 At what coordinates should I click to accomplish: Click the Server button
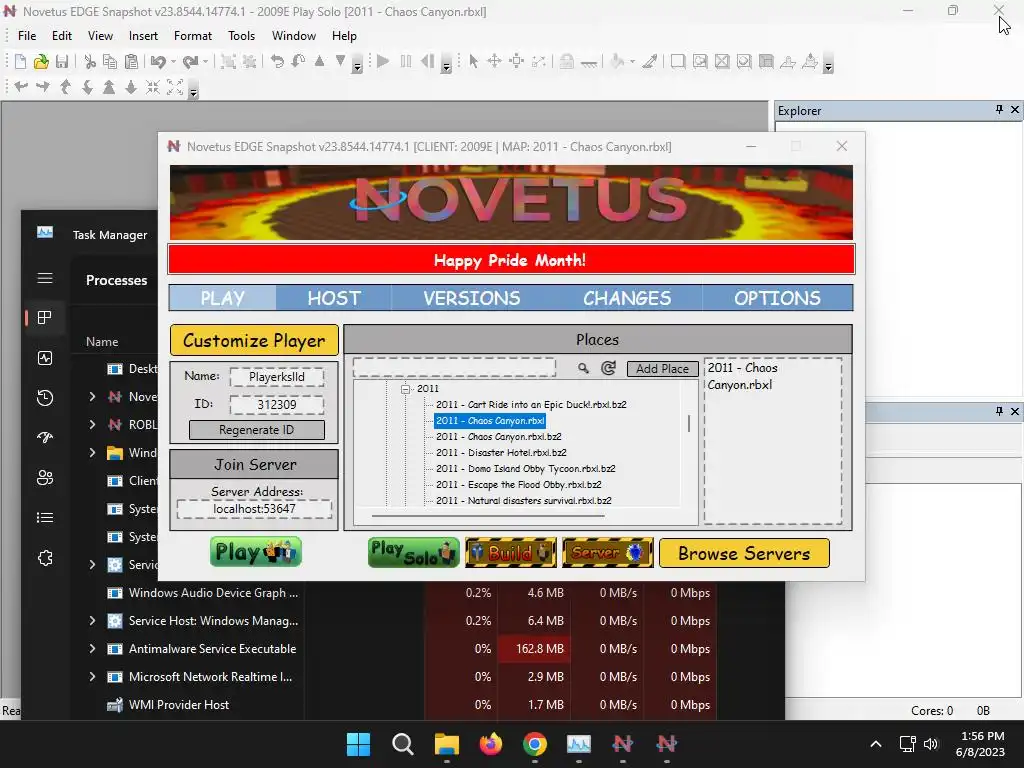(607, 552)
